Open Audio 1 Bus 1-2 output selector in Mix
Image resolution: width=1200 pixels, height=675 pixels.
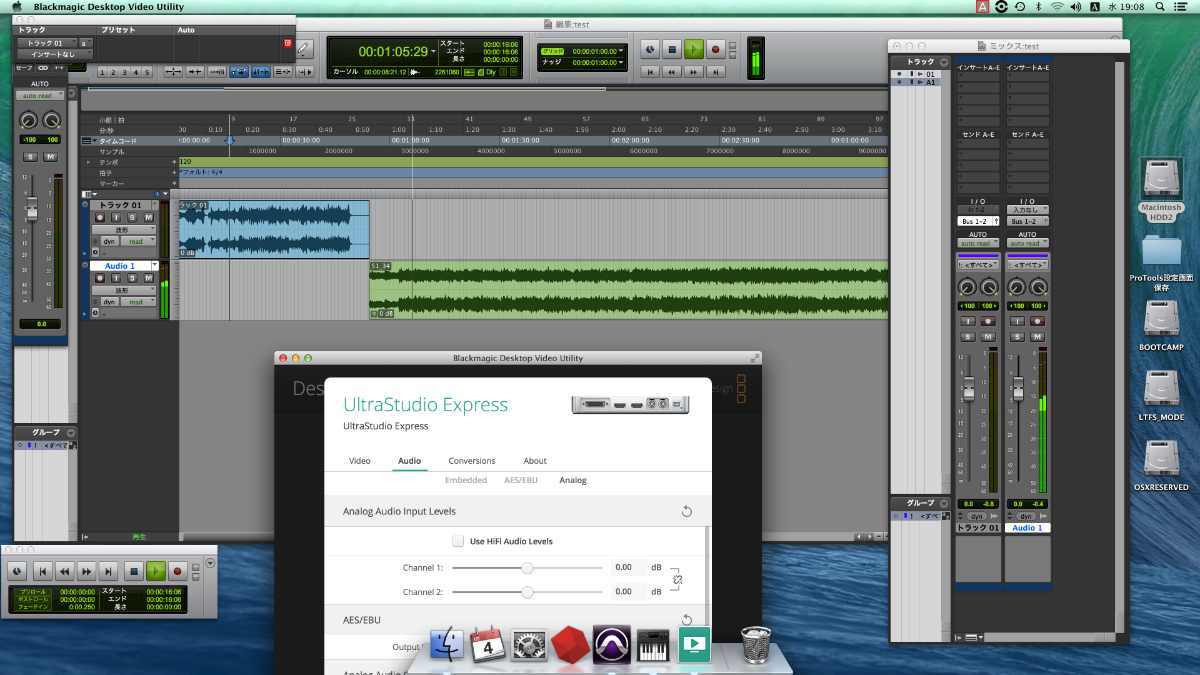(1027, 221)
